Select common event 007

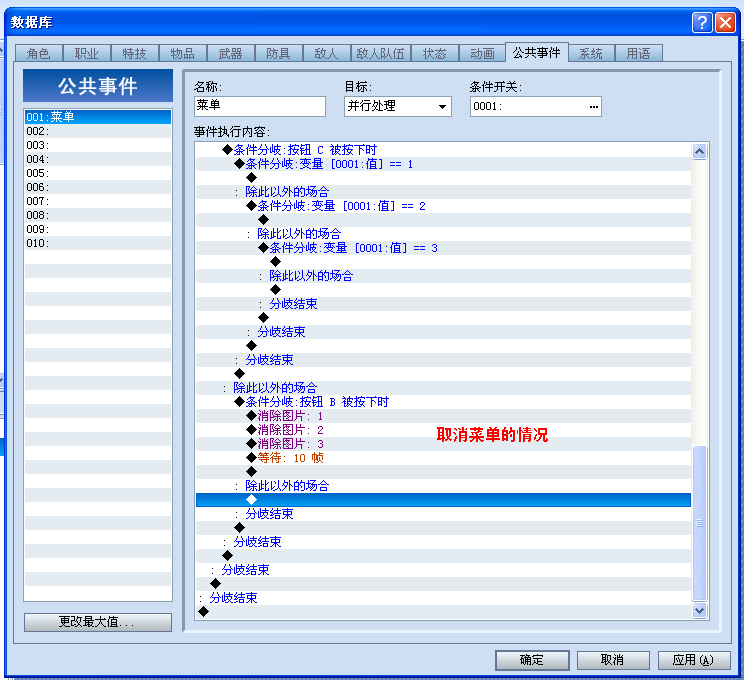click(98, 201)
